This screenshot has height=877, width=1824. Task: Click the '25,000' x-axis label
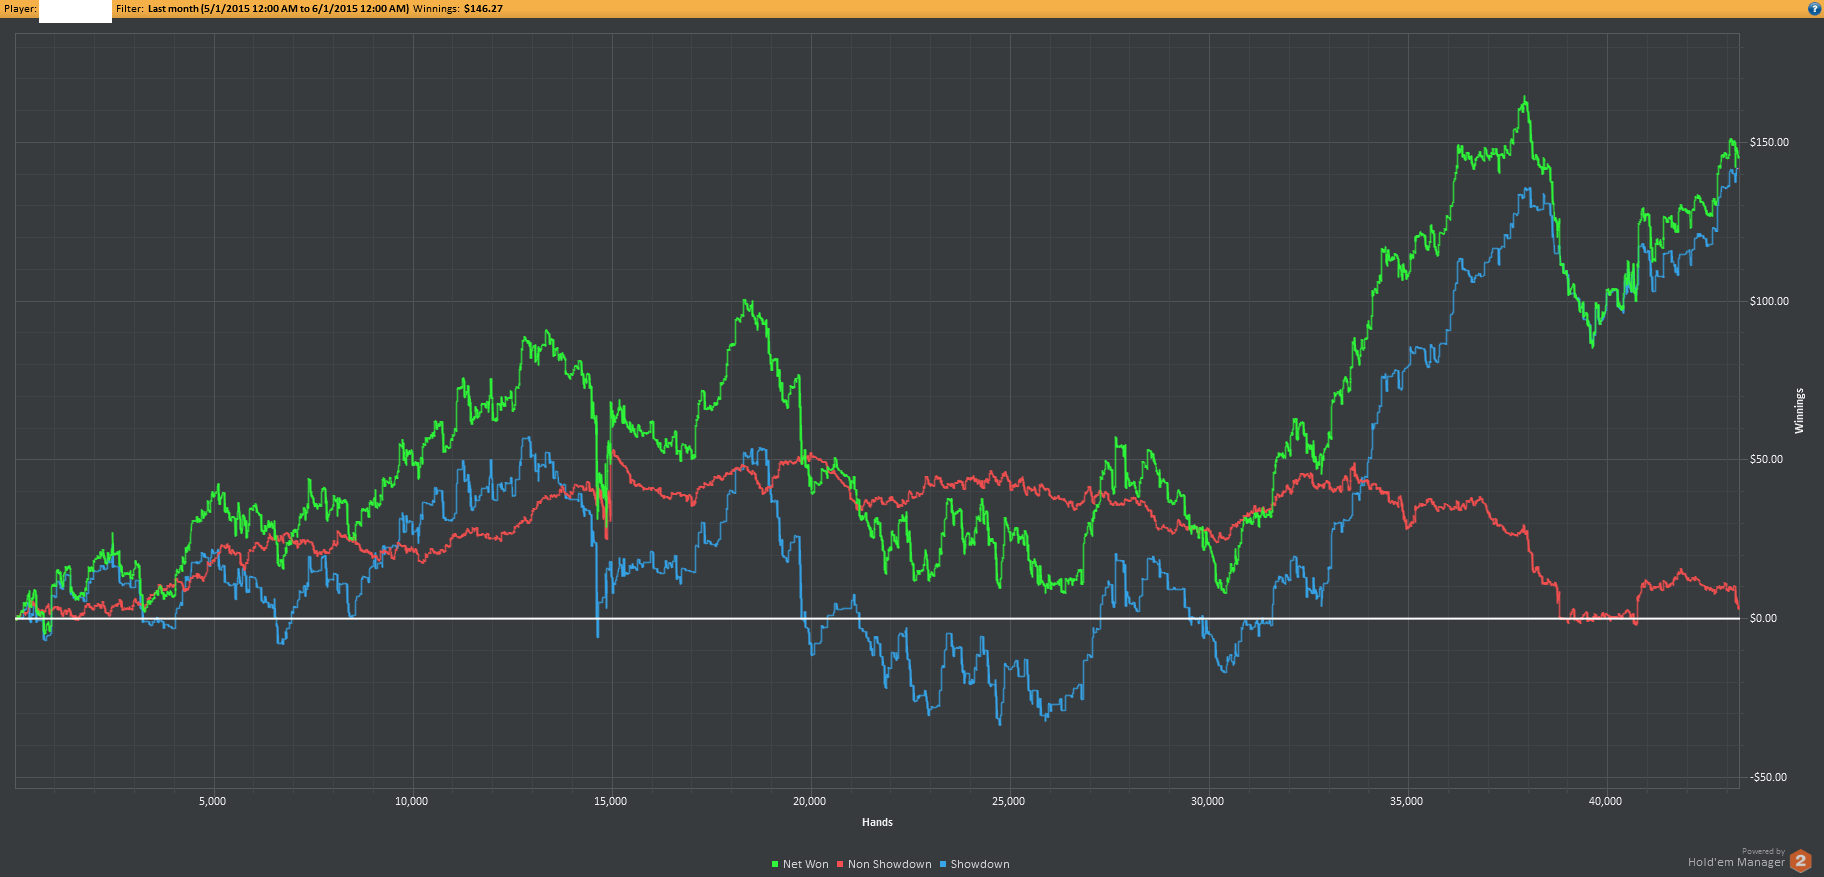pyautogui.click(x=1009, y=801)
